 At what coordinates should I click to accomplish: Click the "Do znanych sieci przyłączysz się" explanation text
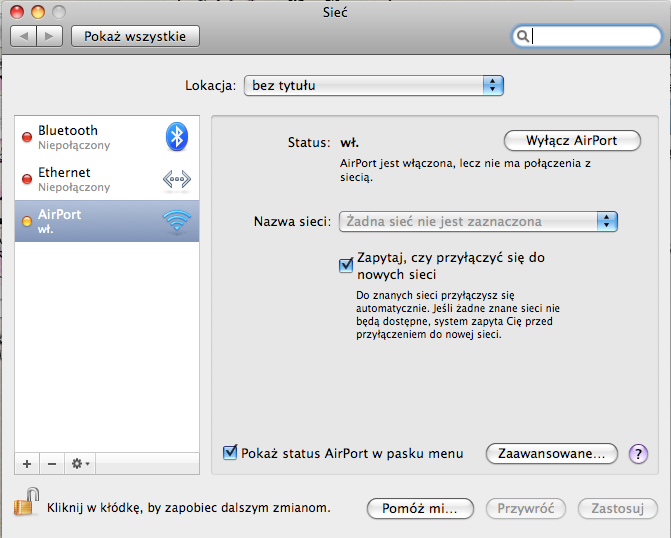(x=458, y=315)
